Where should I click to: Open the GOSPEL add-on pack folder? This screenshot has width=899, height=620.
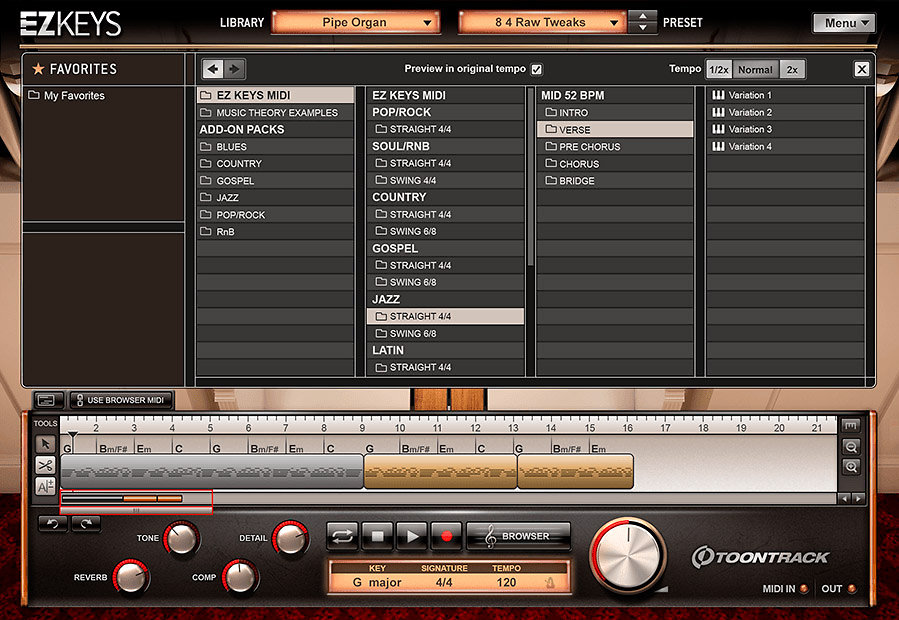[x=275, y=181]
